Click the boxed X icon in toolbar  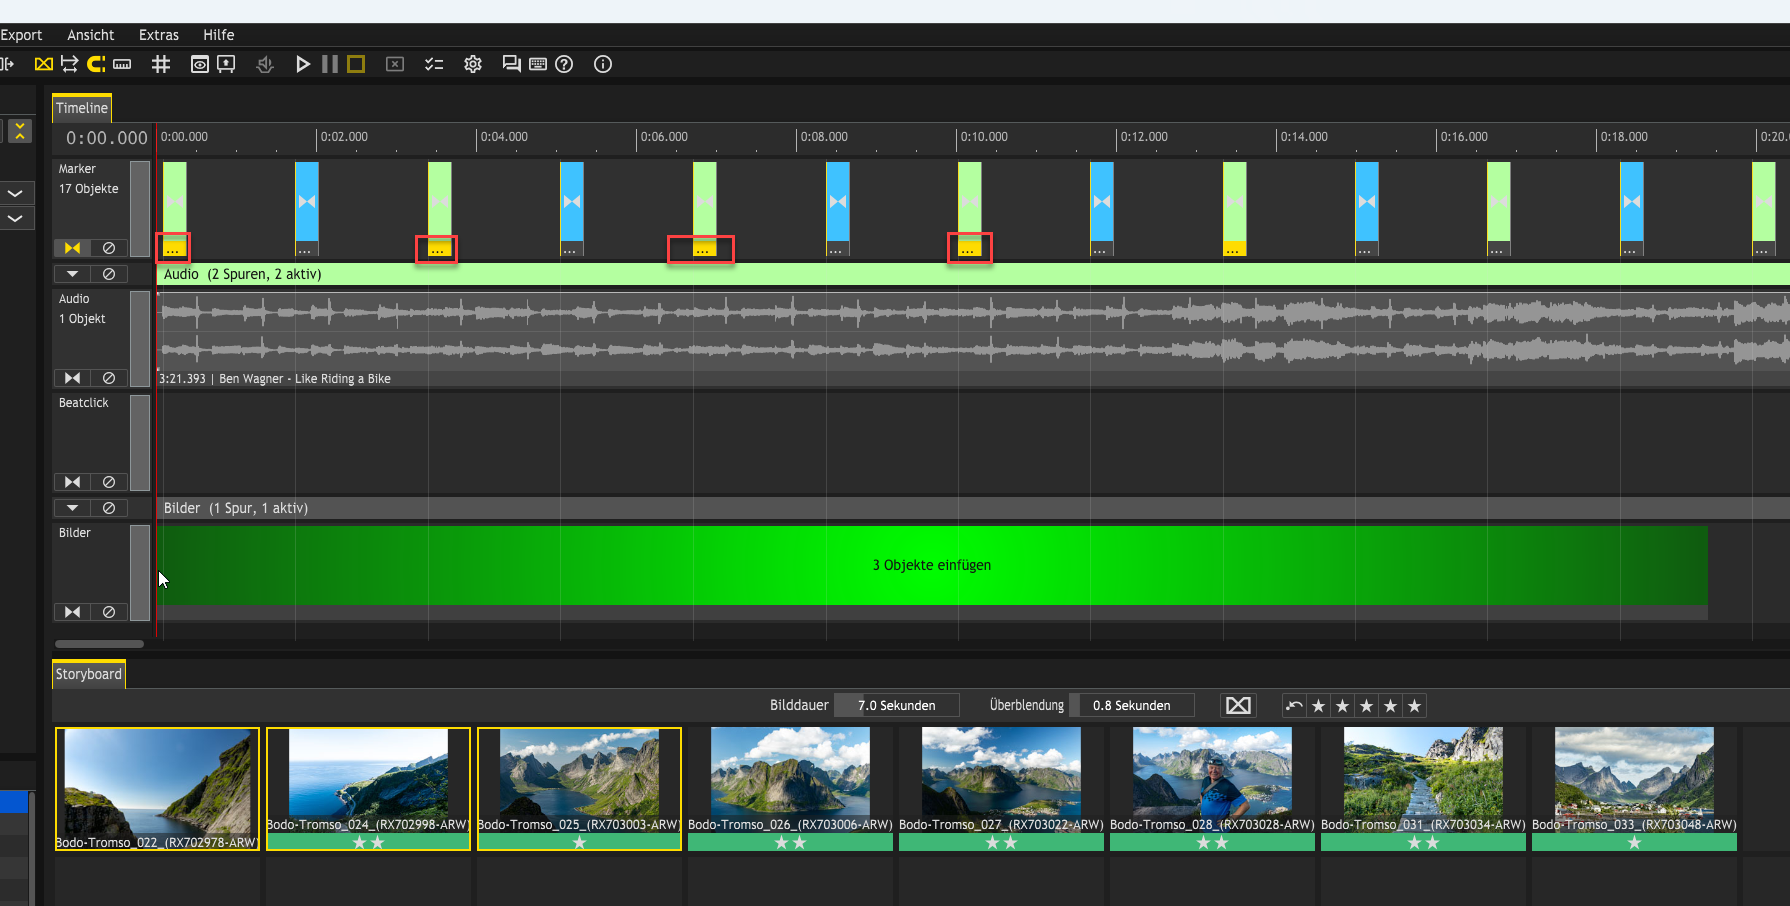395,64
